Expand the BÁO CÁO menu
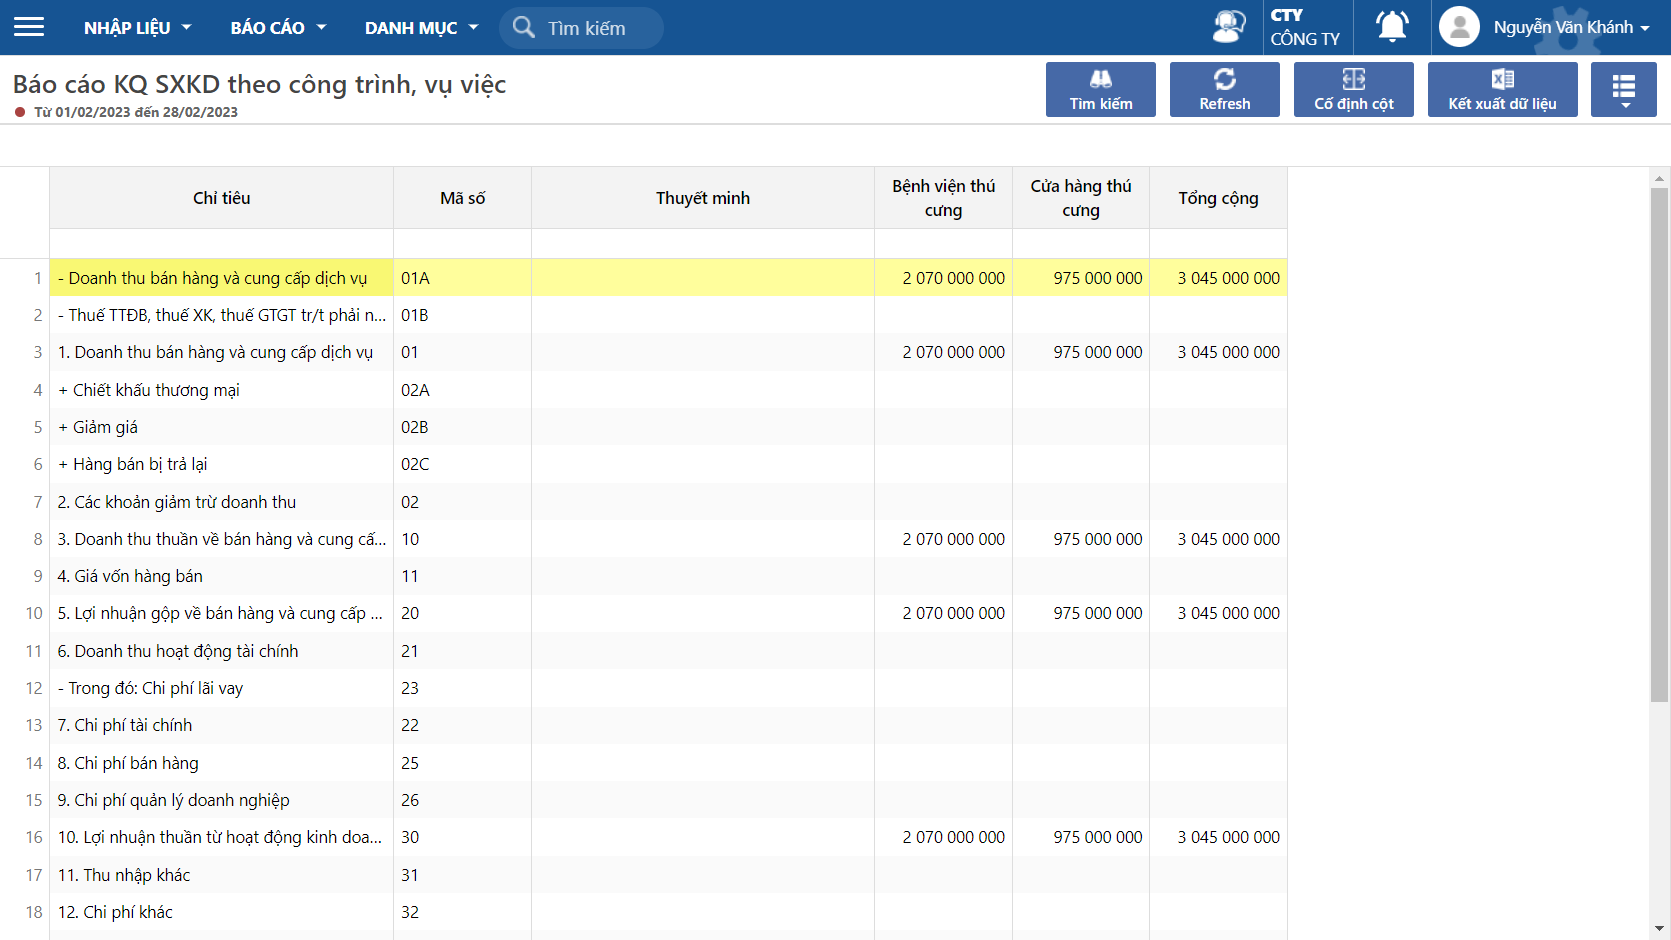The height and width of the screenshot is (940, 1671). click(x=278, y=28)
